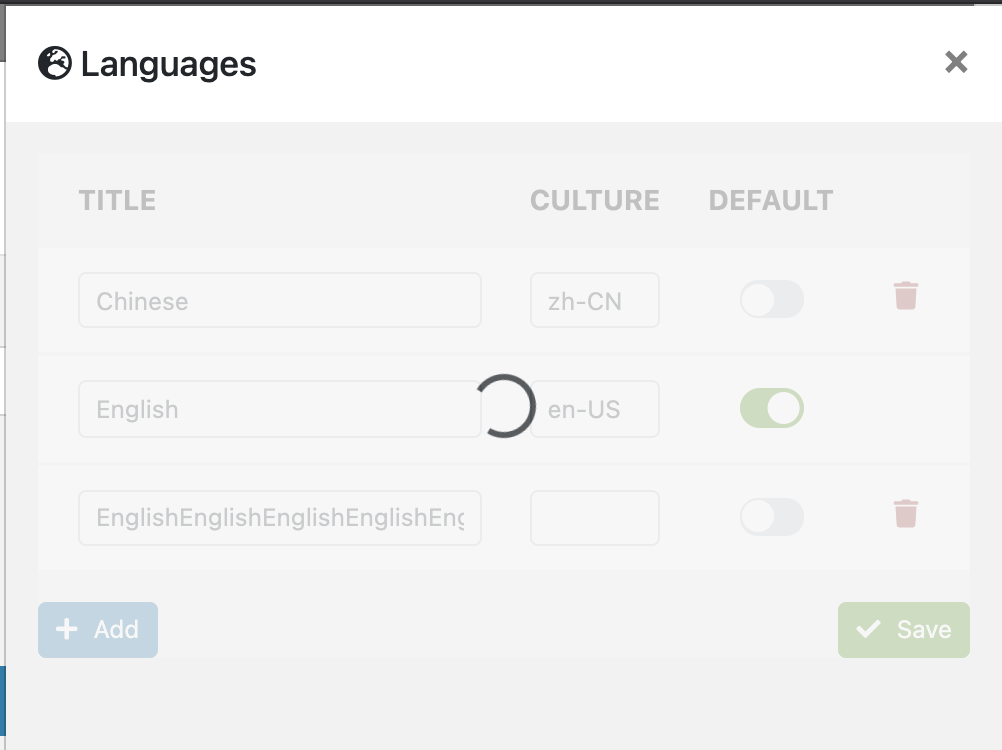Edit the en-US culture field
The width and height of the screenshot is (1002, 750).
[595, 409]
